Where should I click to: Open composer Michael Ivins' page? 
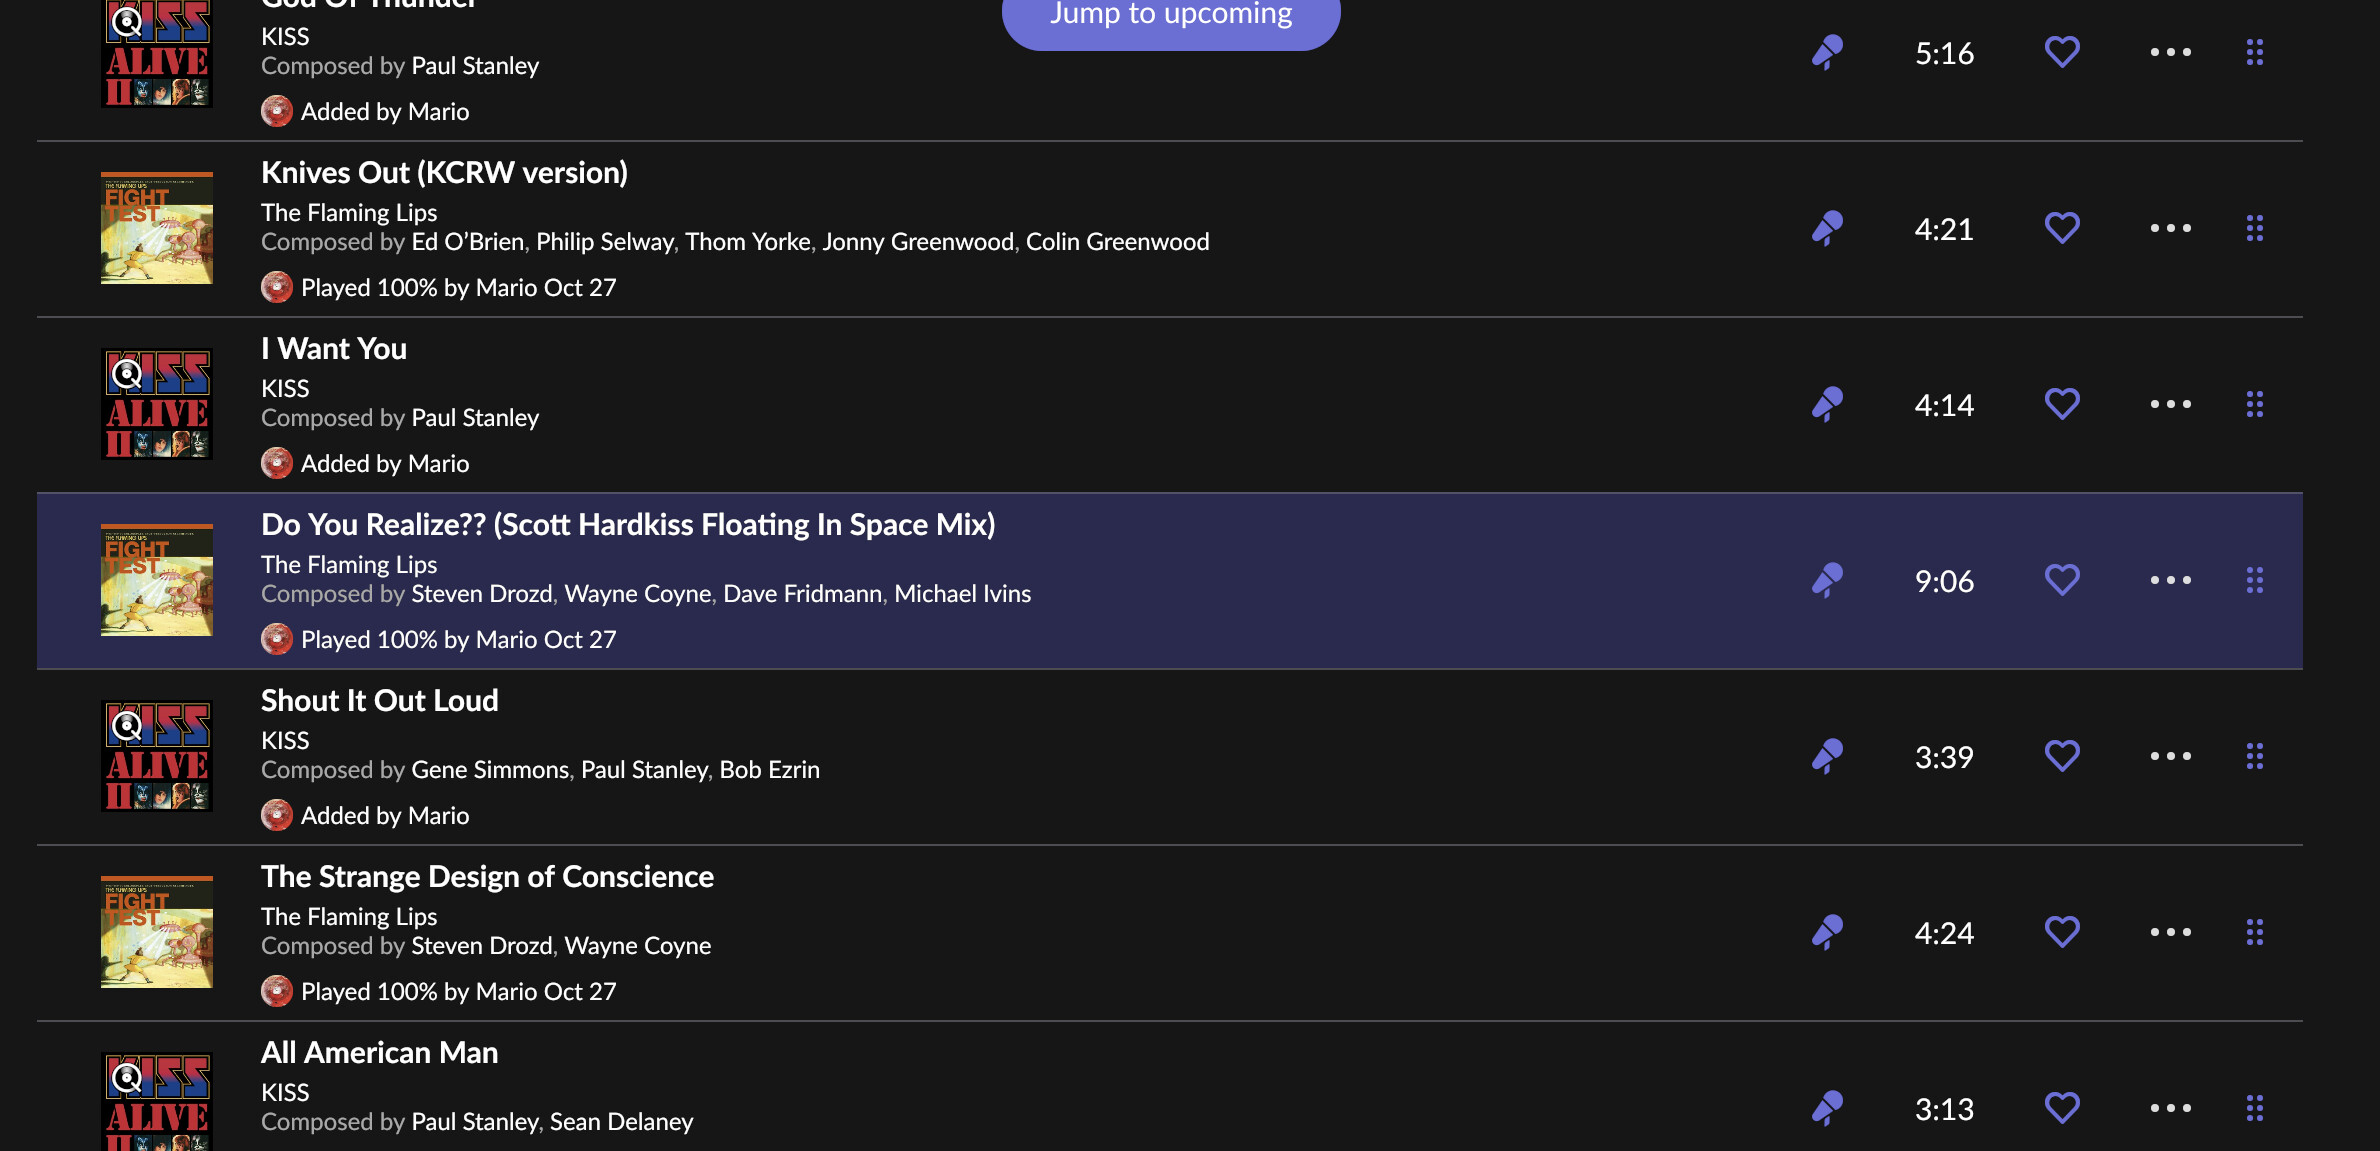(963, 594)
